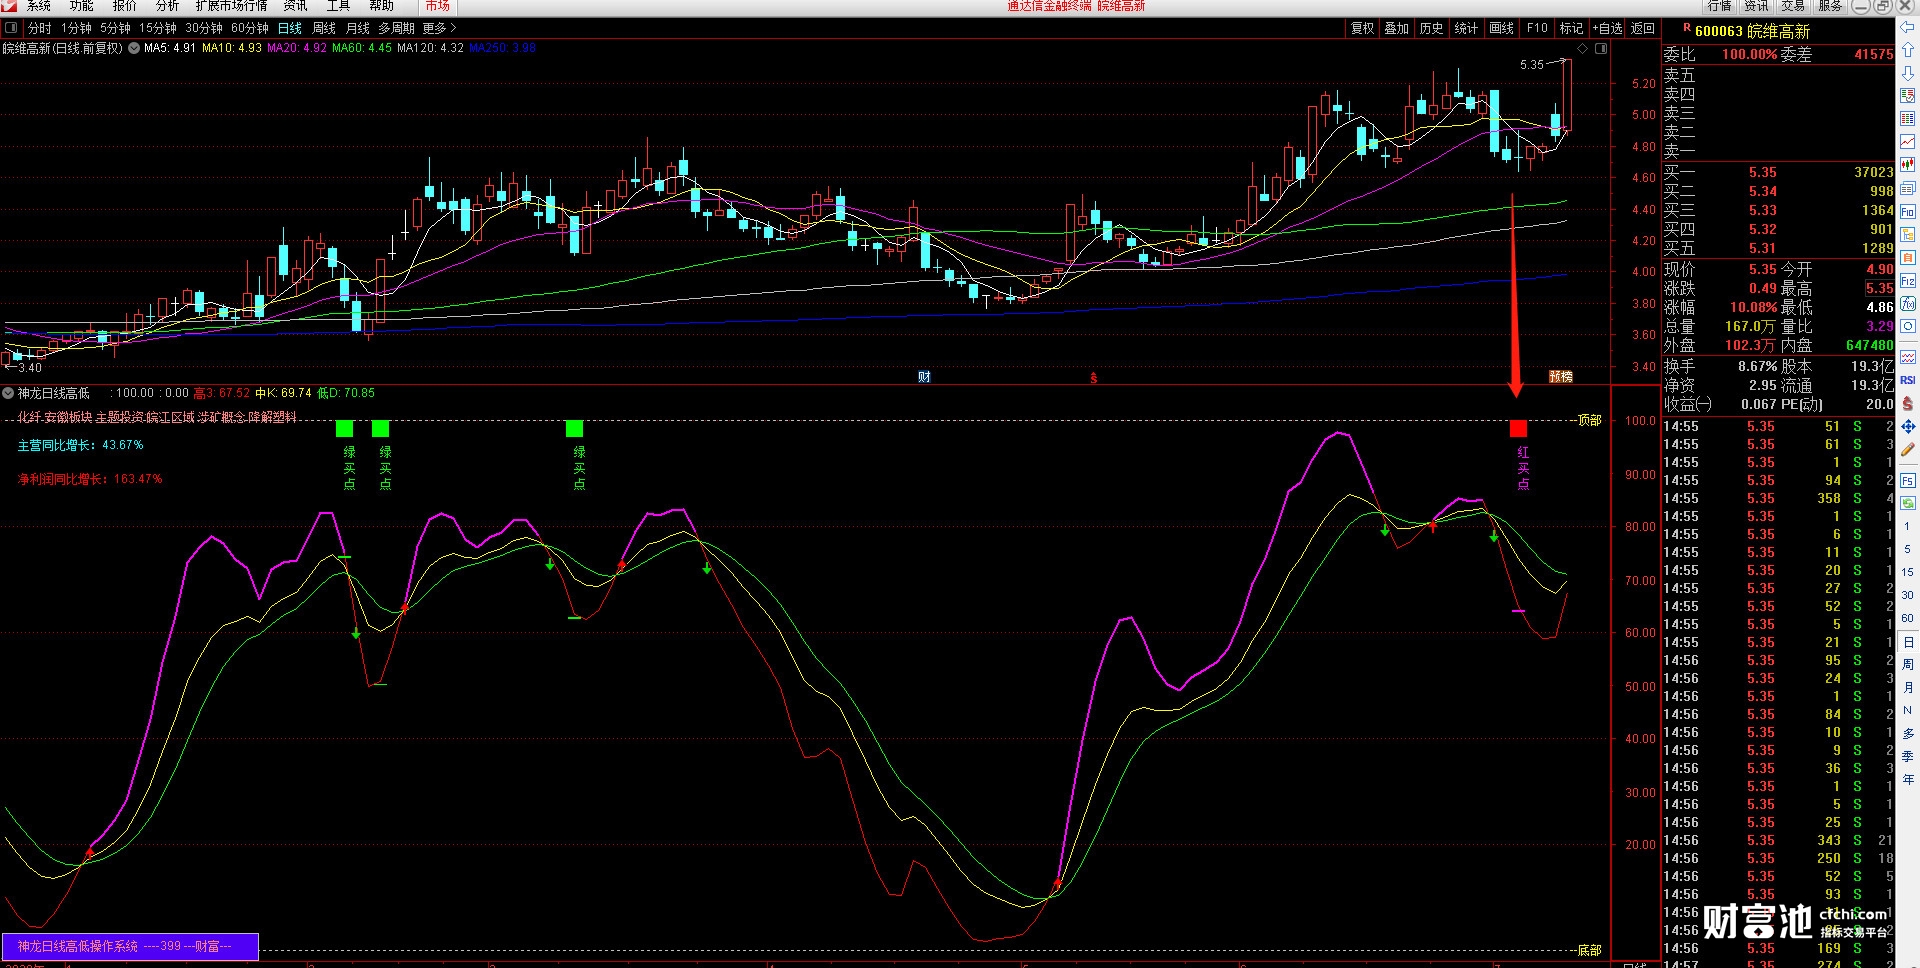Image resolution: width=1920 pixels, height=968 pixels.
Task: Switch to the 周线 period tab
Action: (324, 28)
